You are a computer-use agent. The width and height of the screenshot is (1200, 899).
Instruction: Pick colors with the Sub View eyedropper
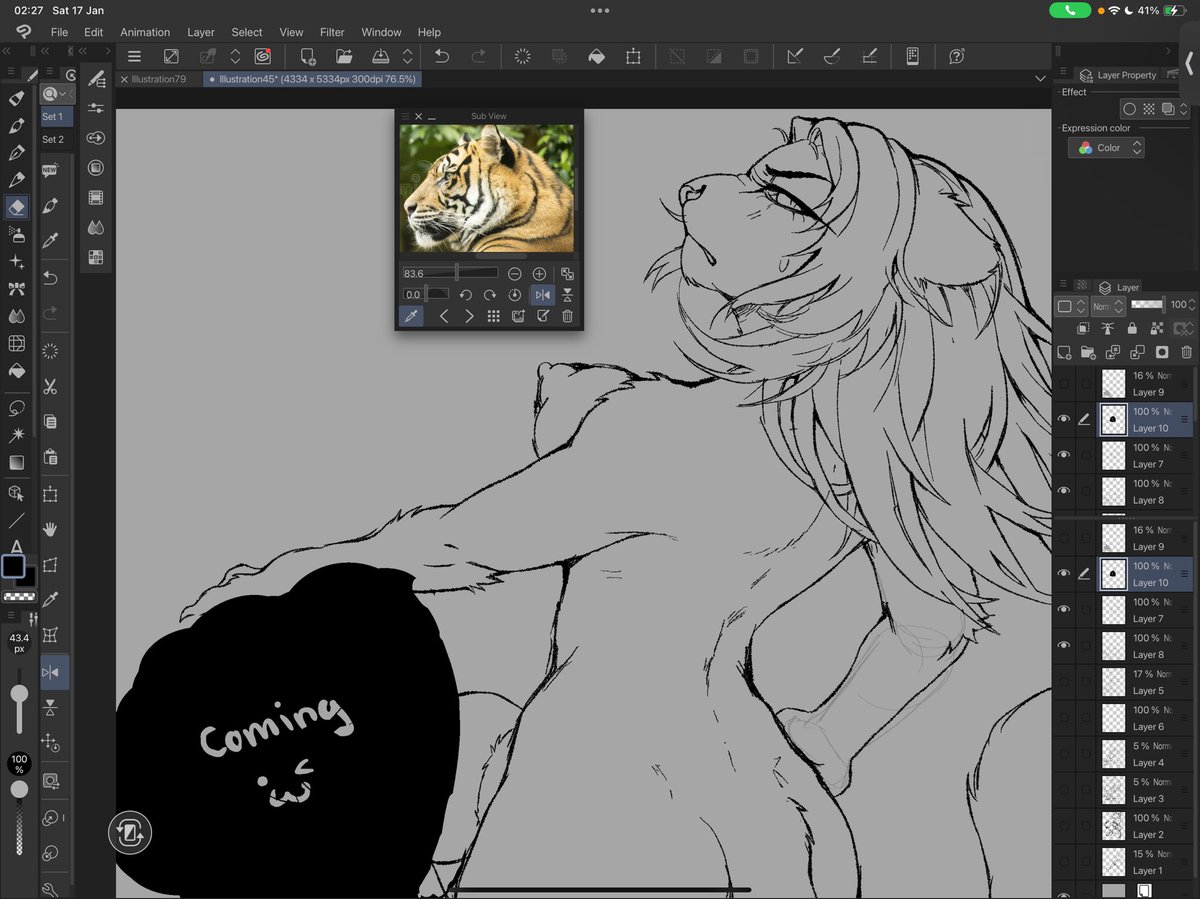point(411,315)
